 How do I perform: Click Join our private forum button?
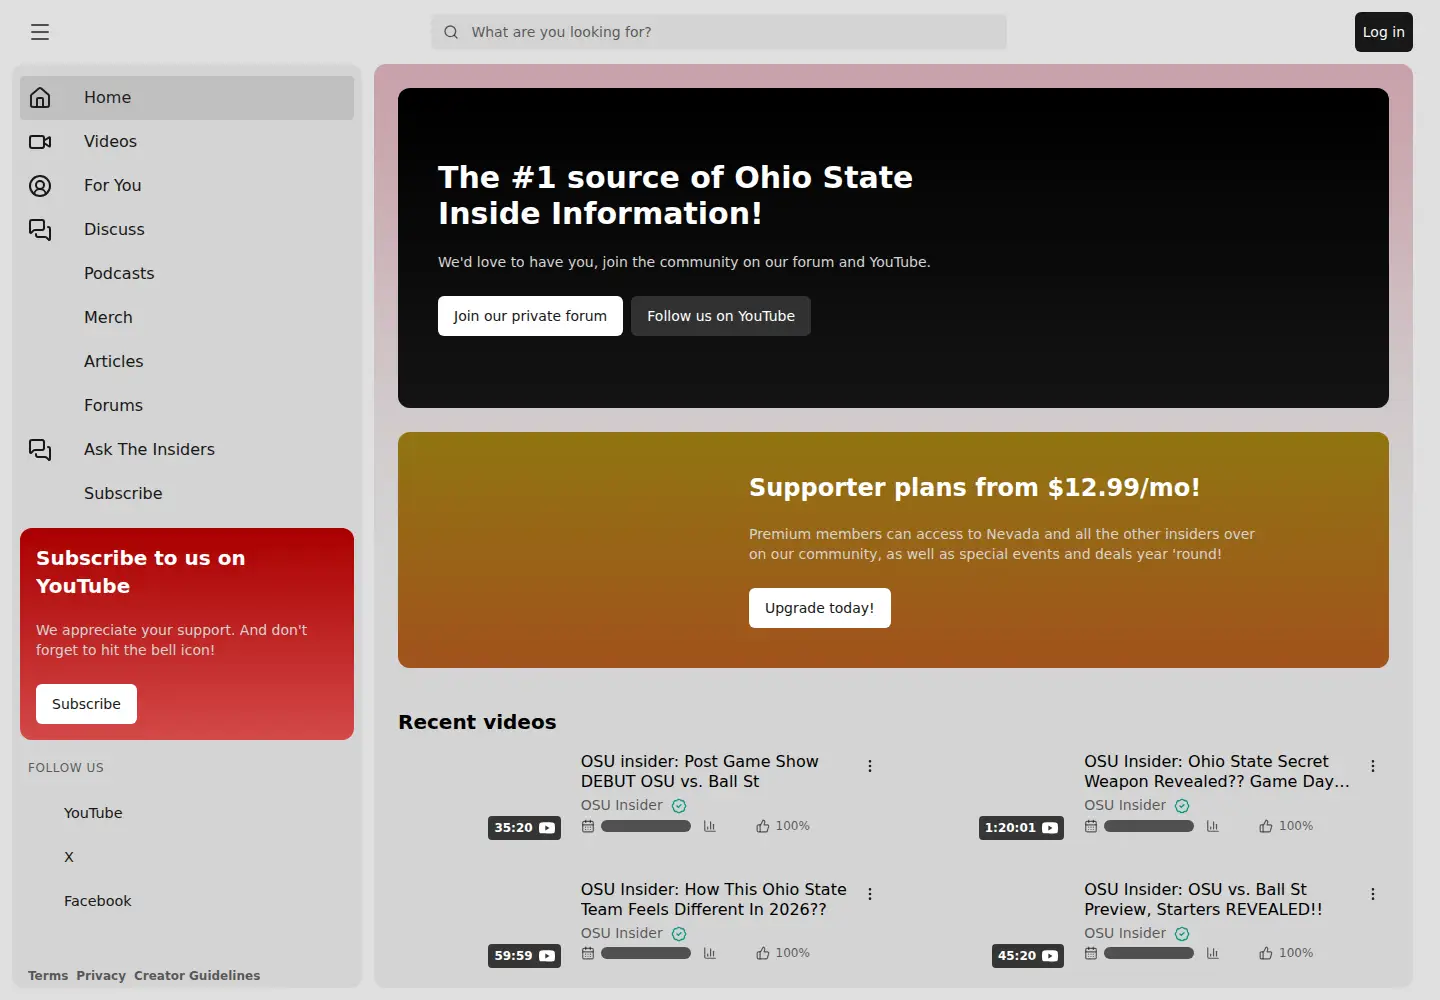pyautogui.click(x=530, y=316)
